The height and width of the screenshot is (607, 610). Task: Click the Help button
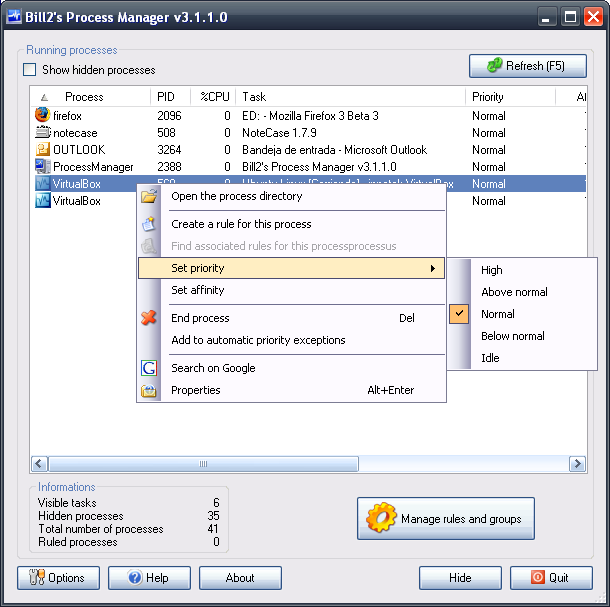coord(149,578)
